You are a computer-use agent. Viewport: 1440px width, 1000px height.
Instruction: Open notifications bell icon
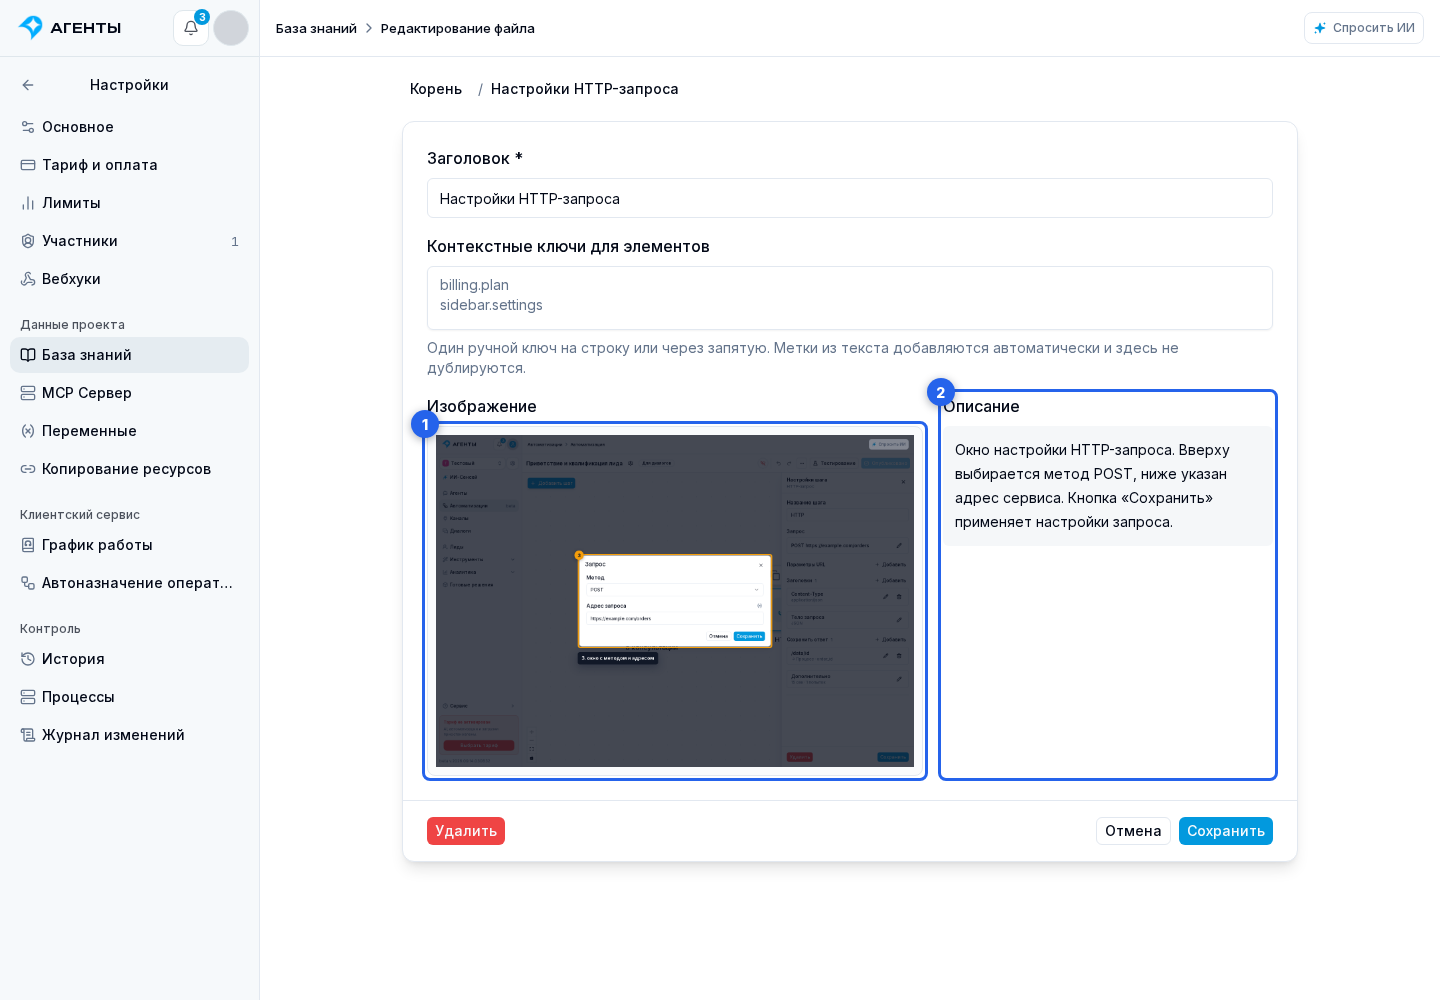point(191,28)
